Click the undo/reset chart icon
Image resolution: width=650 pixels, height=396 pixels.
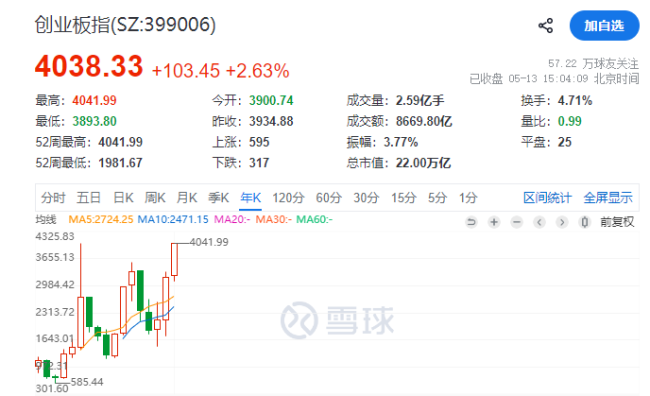pos(471,222)
